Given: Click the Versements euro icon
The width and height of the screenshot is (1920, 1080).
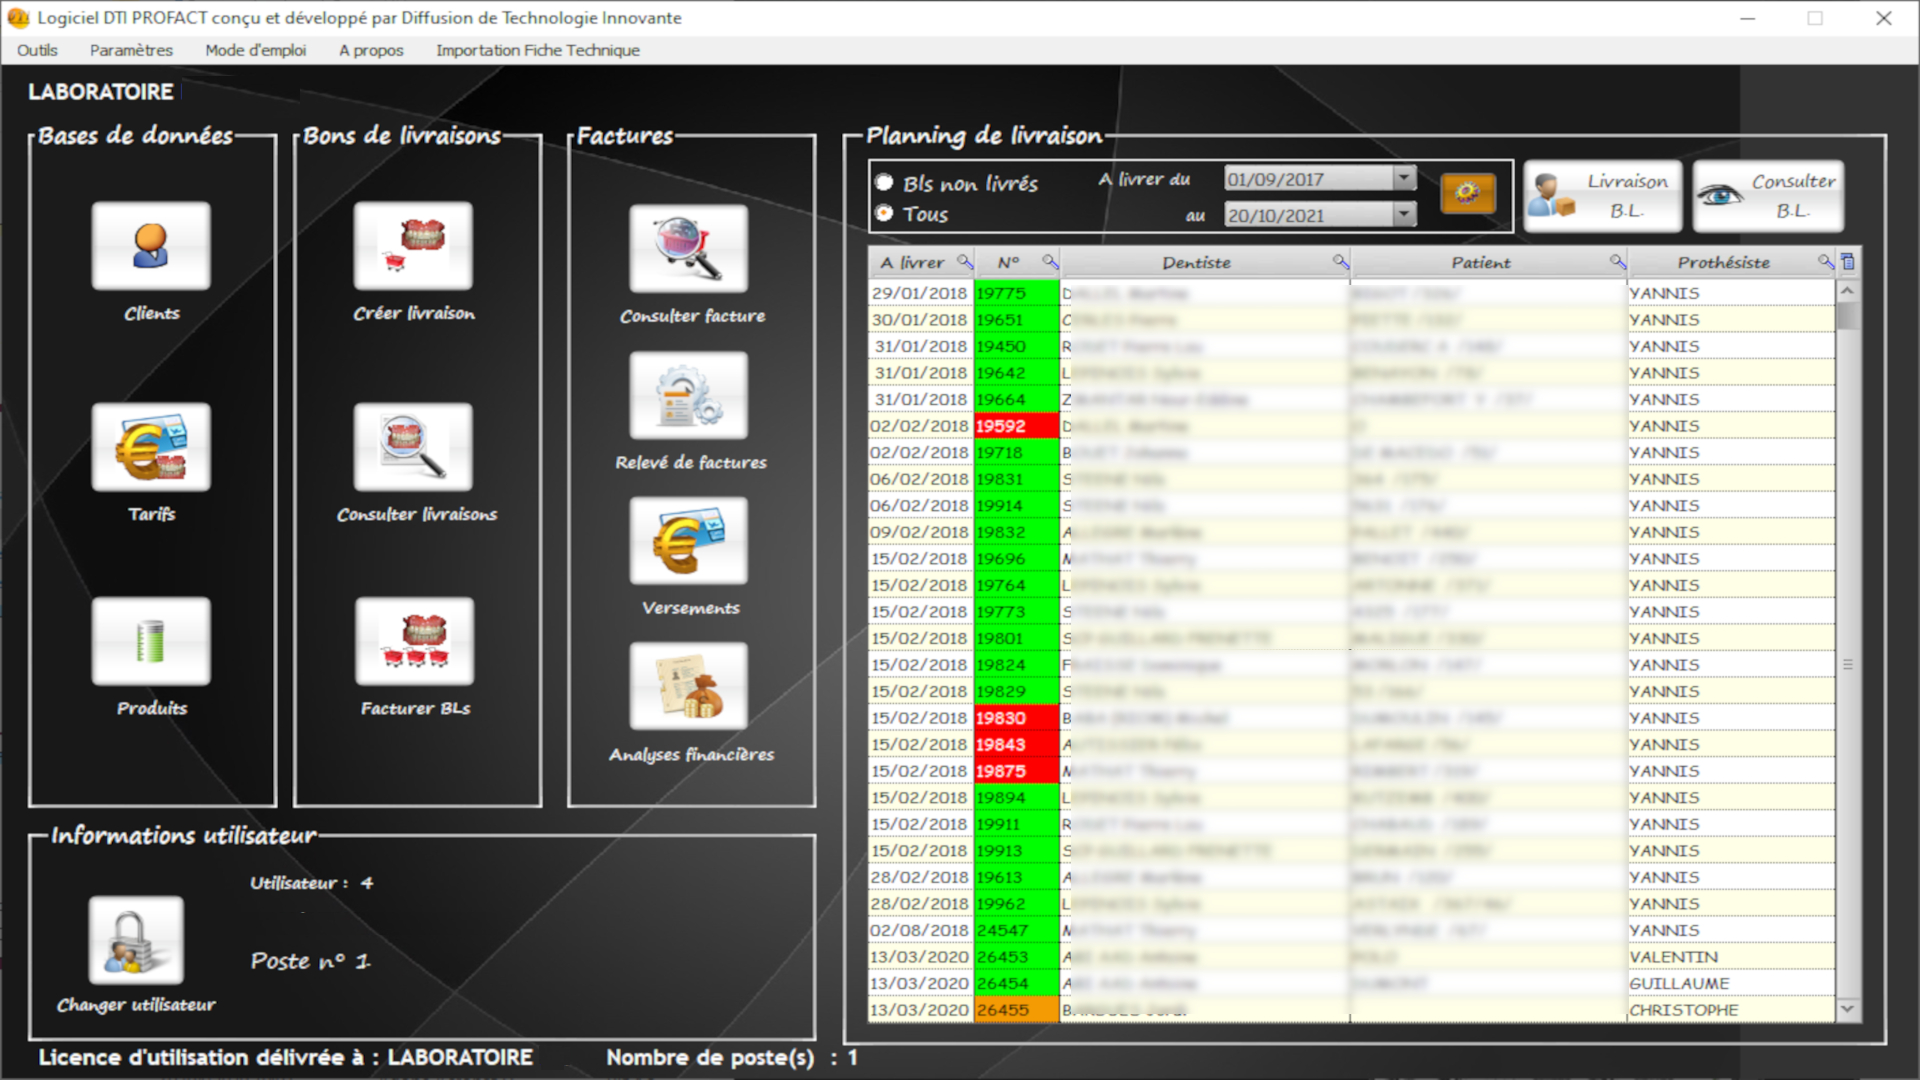Looking at the screenshot, I should [x=688, y=541].
